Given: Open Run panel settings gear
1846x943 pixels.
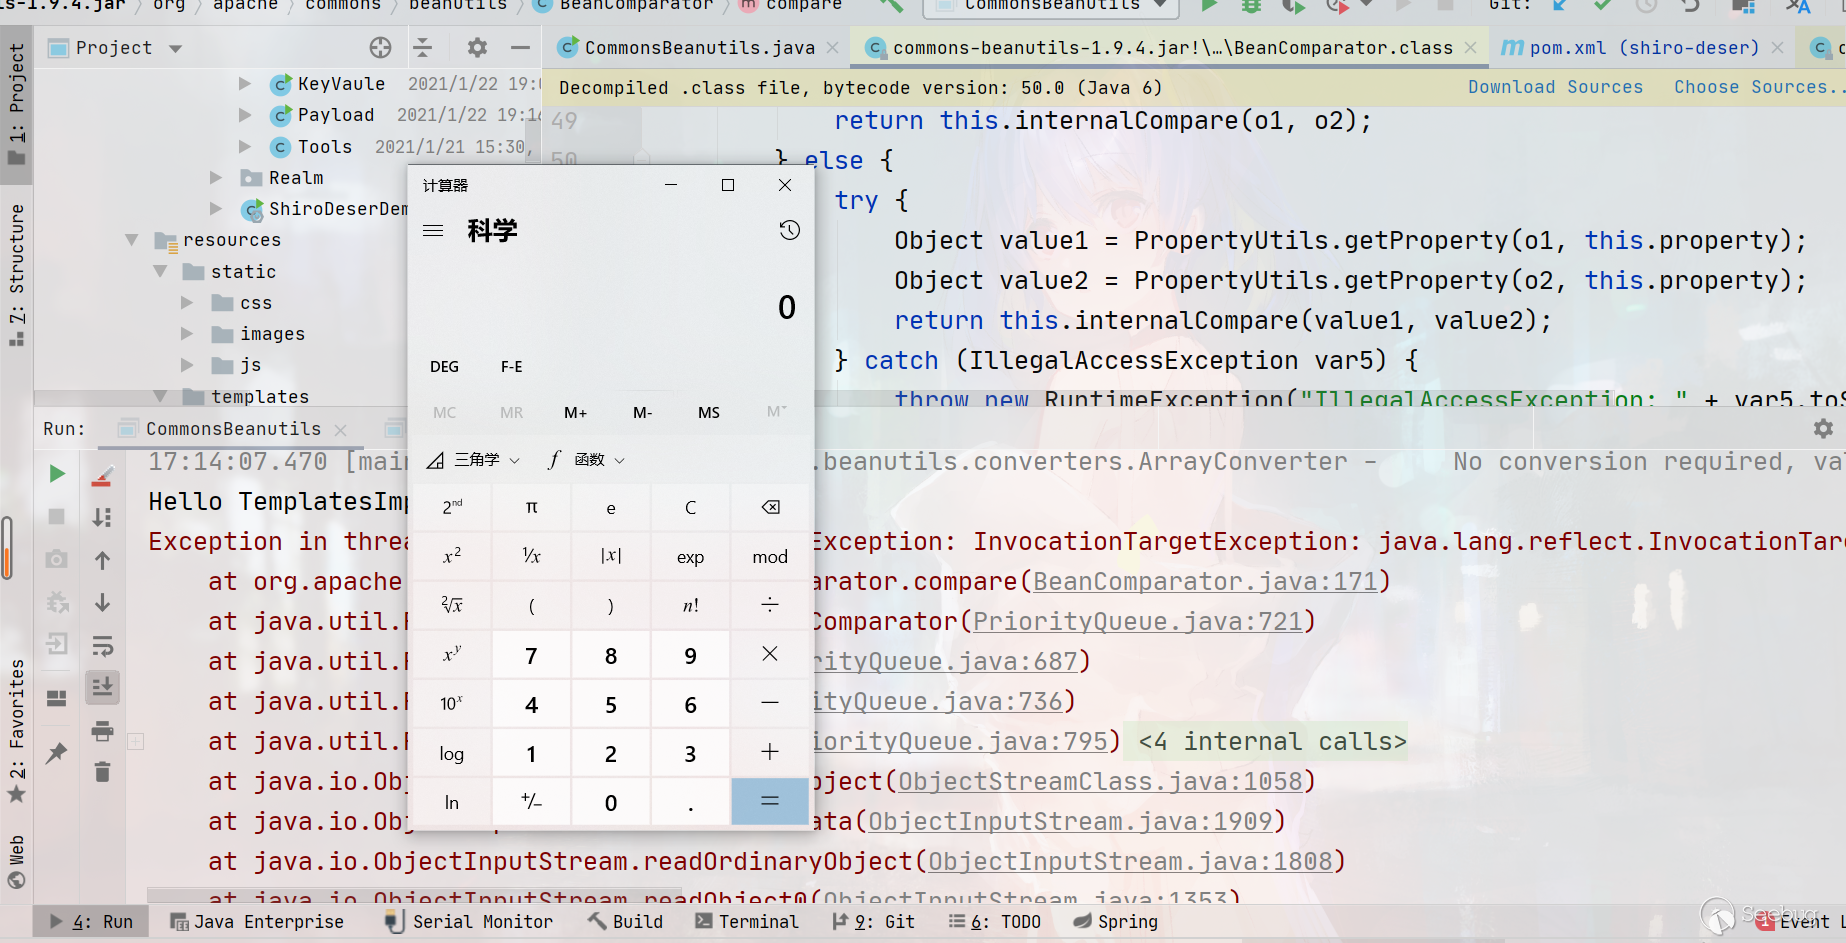Looking at the screenshot, I should 1823,428.
